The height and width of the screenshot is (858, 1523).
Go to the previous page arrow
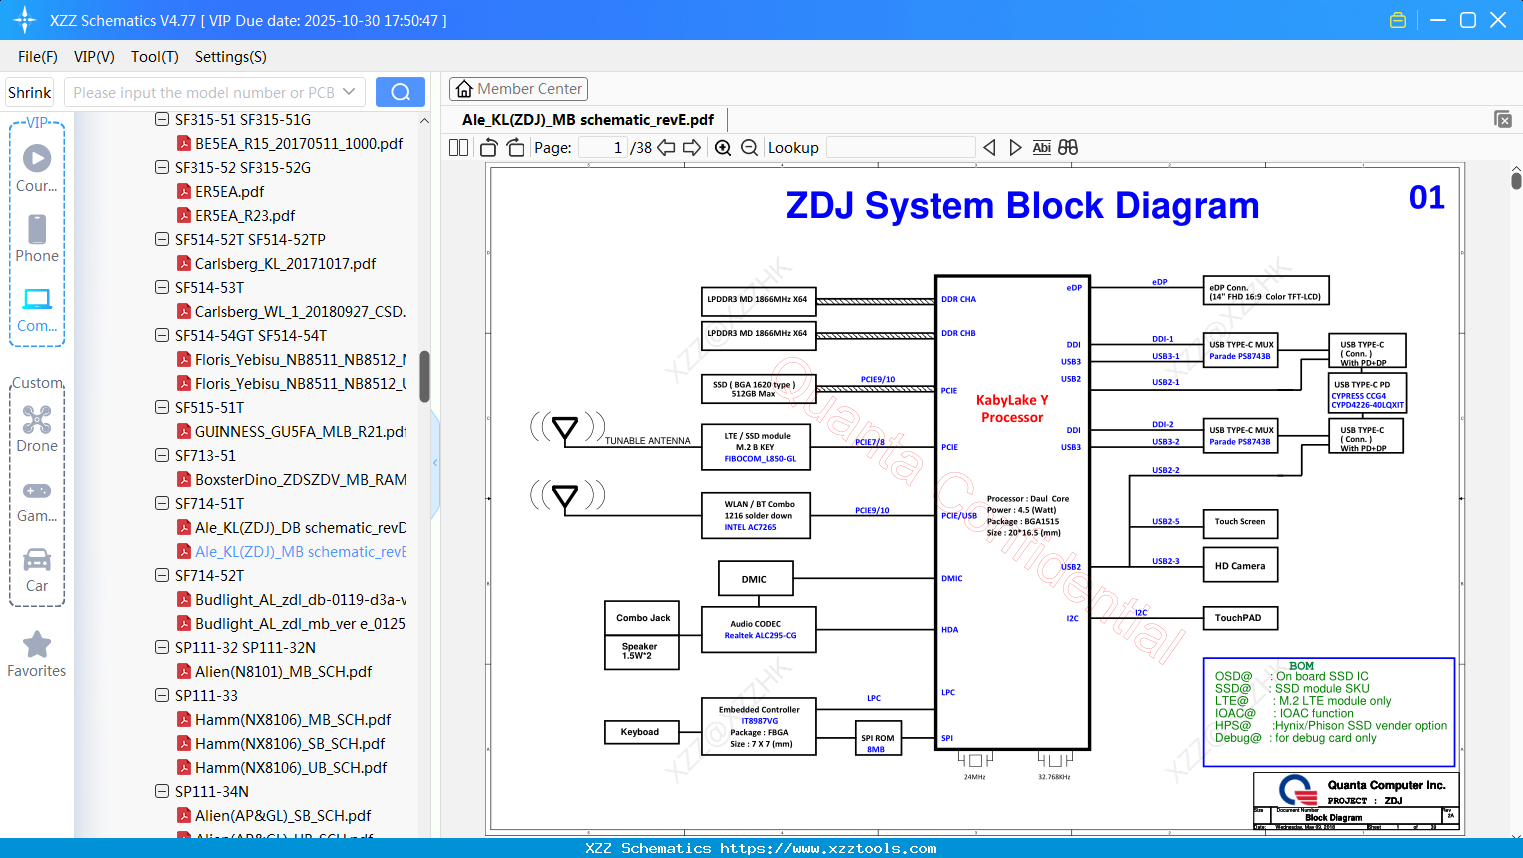(666, 148)
